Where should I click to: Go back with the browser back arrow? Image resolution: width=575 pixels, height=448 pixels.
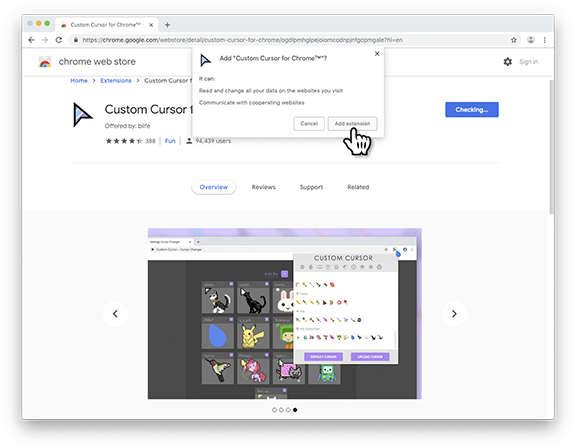(32, 40)
